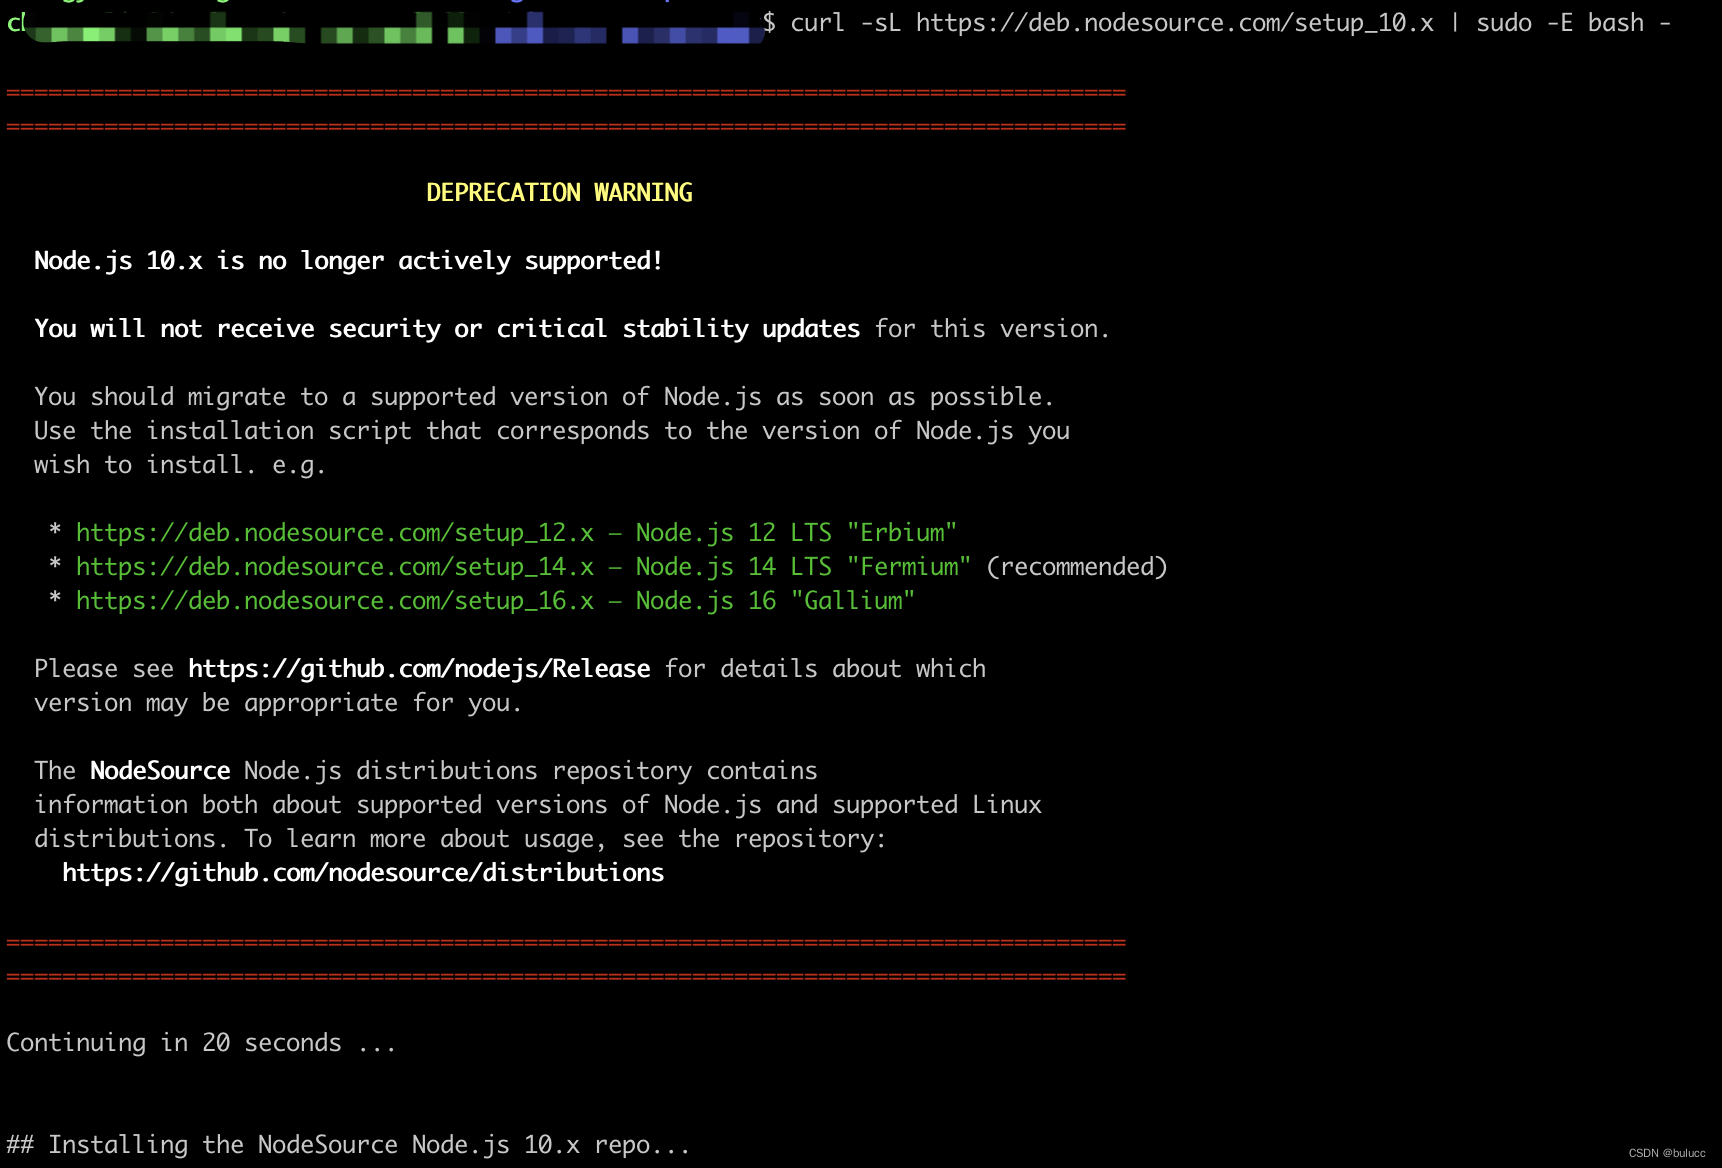Click the "Node.js 10.x is no longer actively supported!" line

point(349,261)
